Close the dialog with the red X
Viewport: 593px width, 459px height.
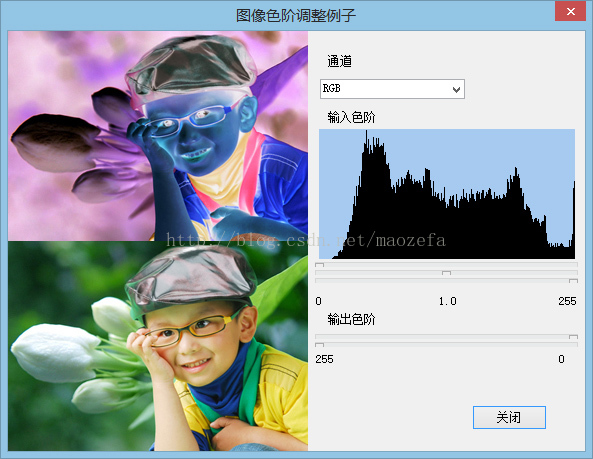point(571,12)
